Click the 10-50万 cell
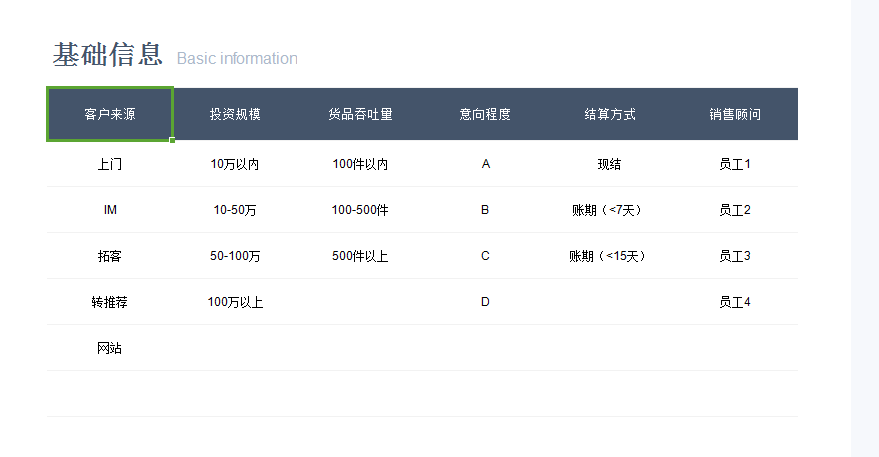The image size is (879, 457). pyautogui.click(x=235, y=210)
